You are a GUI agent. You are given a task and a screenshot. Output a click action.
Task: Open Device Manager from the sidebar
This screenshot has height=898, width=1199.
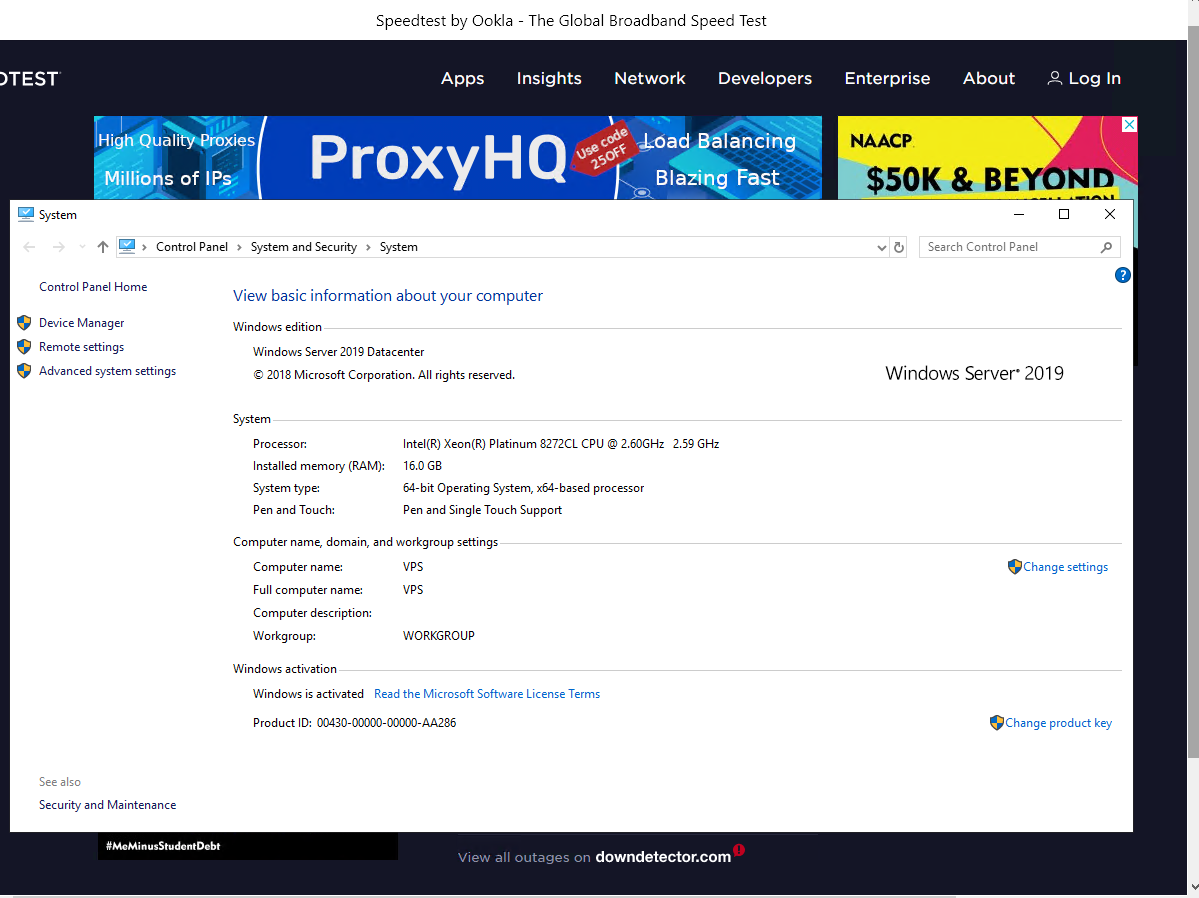pos(81,323)
